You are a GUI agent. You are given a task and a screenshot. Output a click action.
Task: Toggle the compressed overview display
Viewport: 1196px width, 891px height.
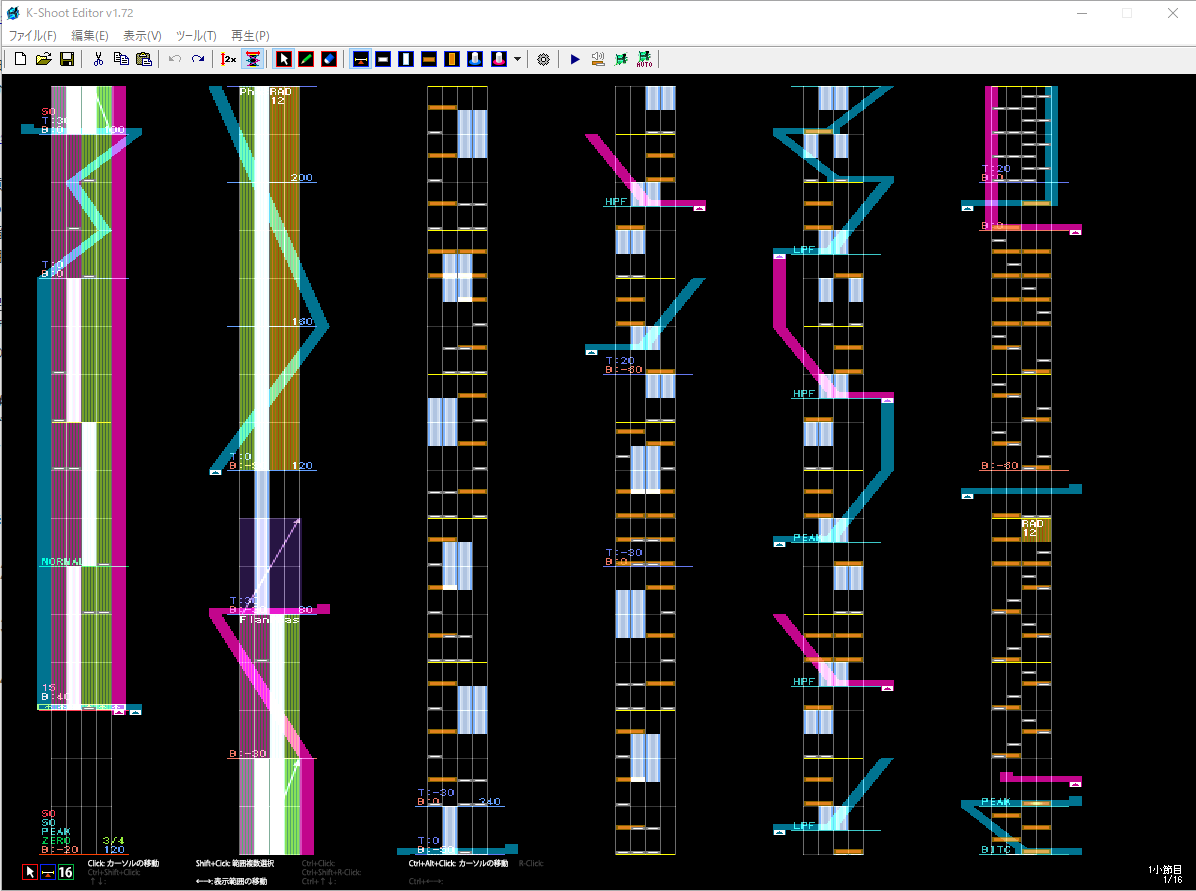tap(252, 59)
